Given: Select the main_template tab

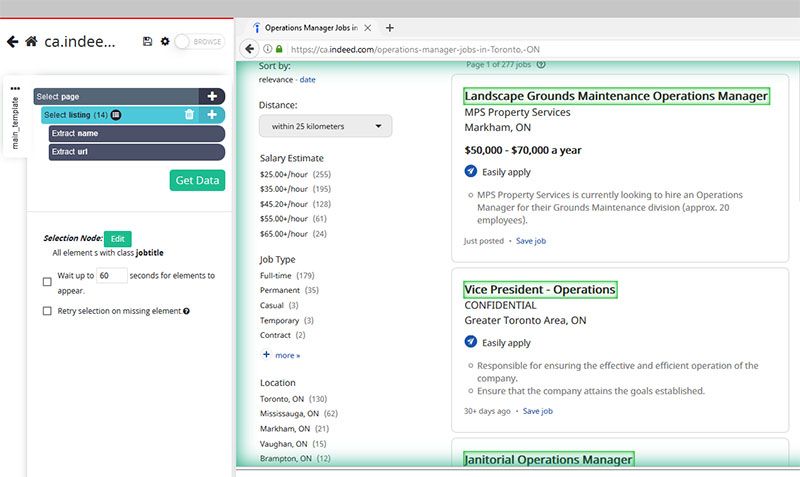Looking at the screenshot, I should click(15, 122).
